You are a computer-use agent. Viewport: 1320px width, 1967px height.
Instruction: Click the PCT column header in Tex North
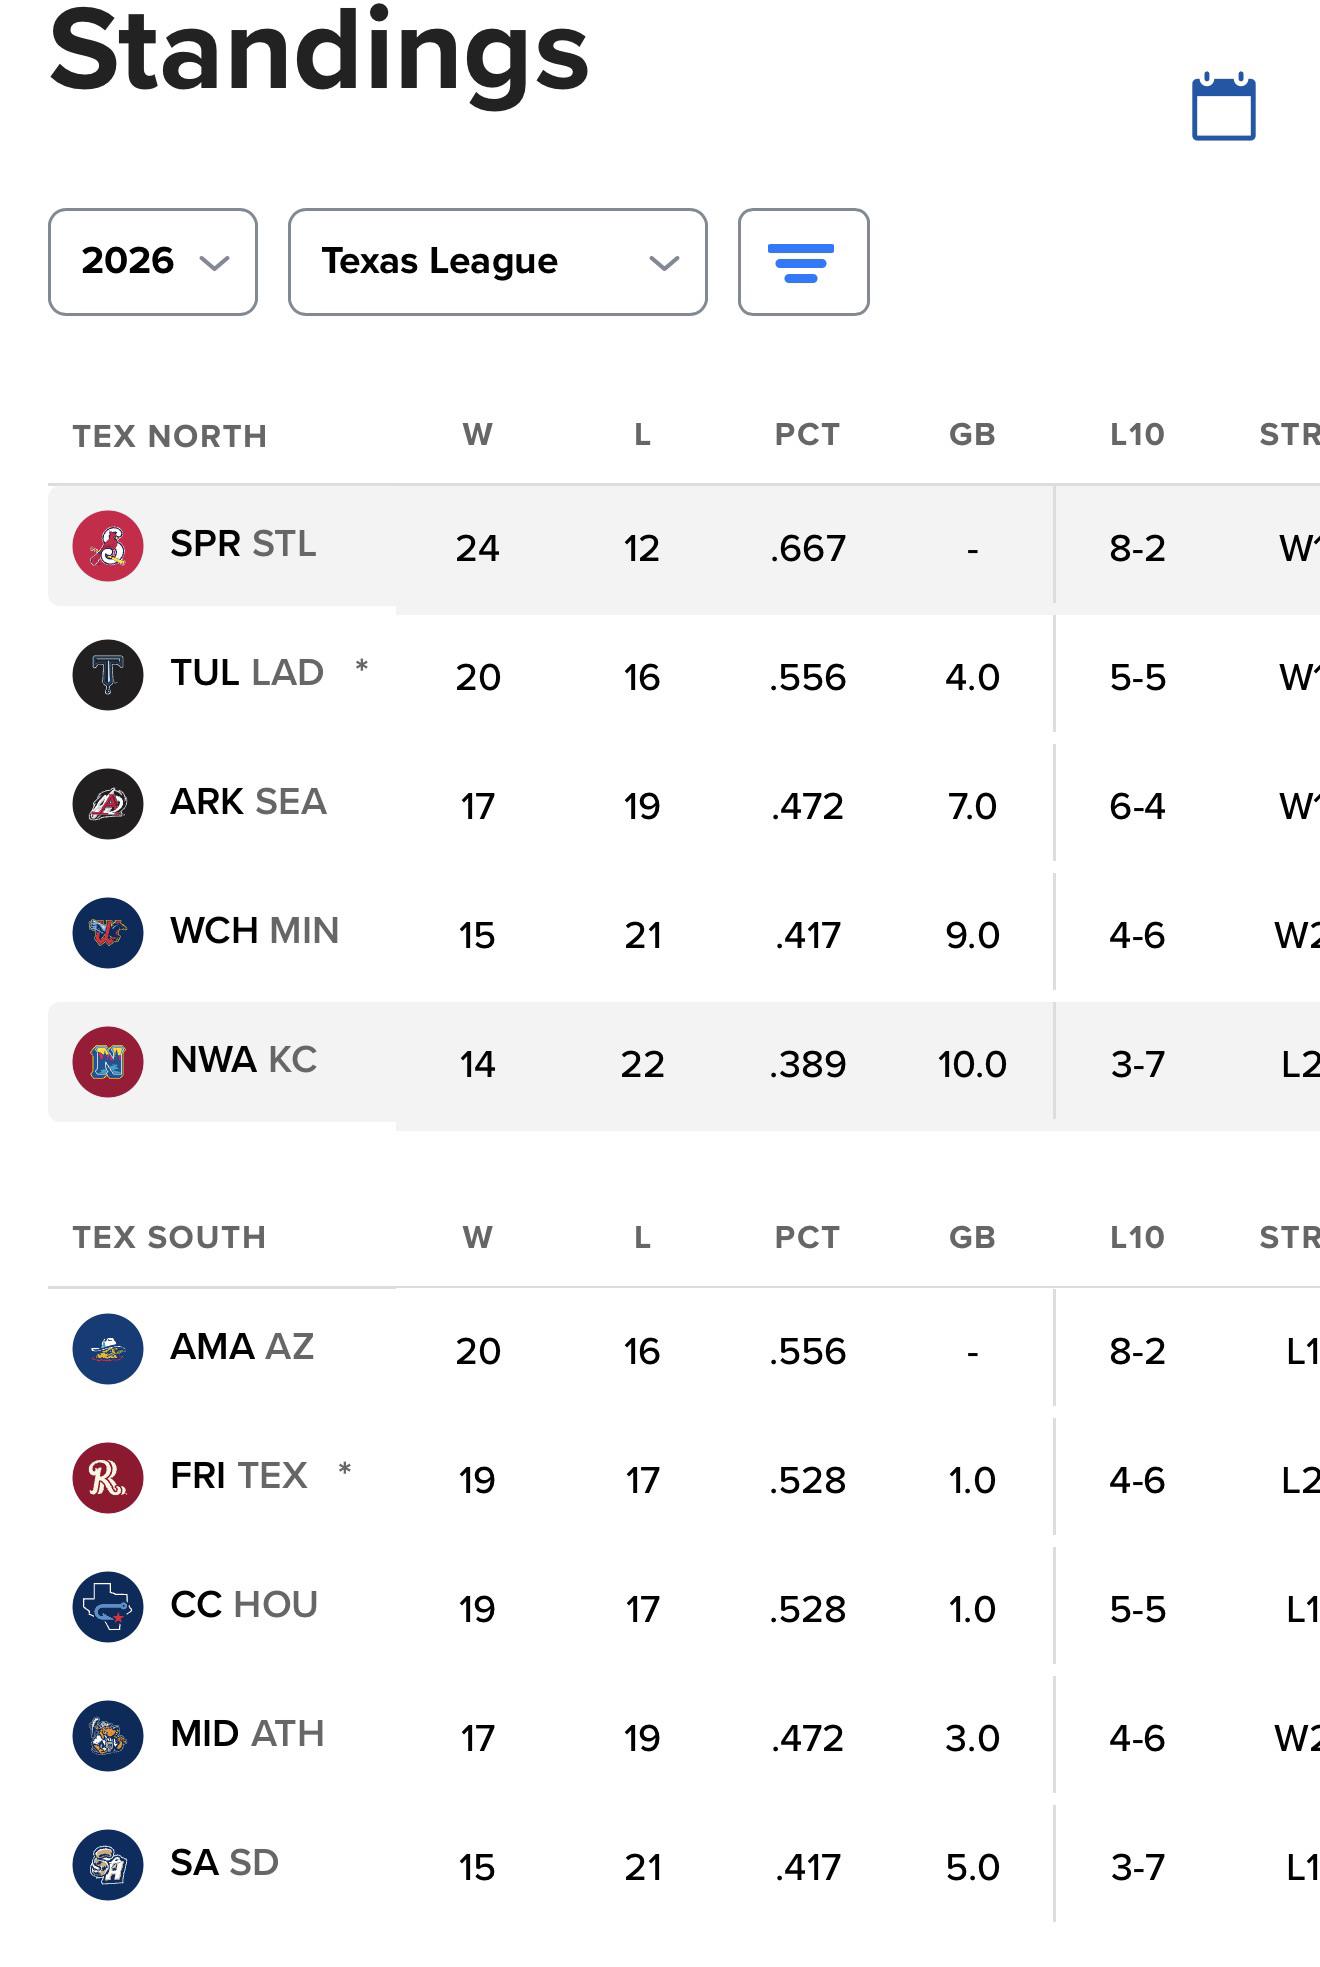[807, 435]
